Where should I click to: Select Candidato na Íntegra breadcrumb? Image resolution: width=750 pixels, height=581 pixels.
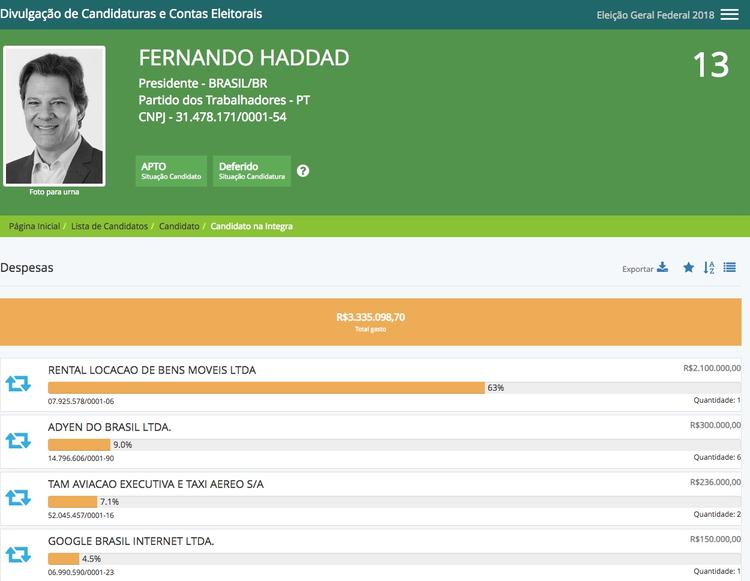(251, 226)
